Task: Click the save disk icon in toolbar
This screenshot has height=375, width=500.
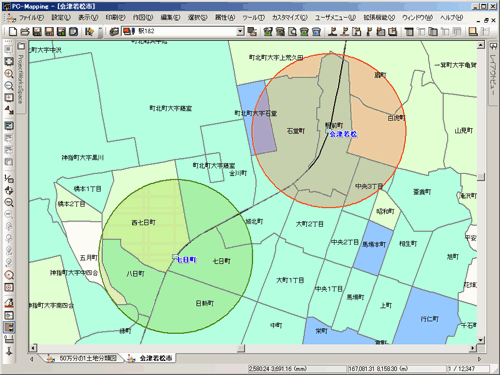Action: point(37,32)
